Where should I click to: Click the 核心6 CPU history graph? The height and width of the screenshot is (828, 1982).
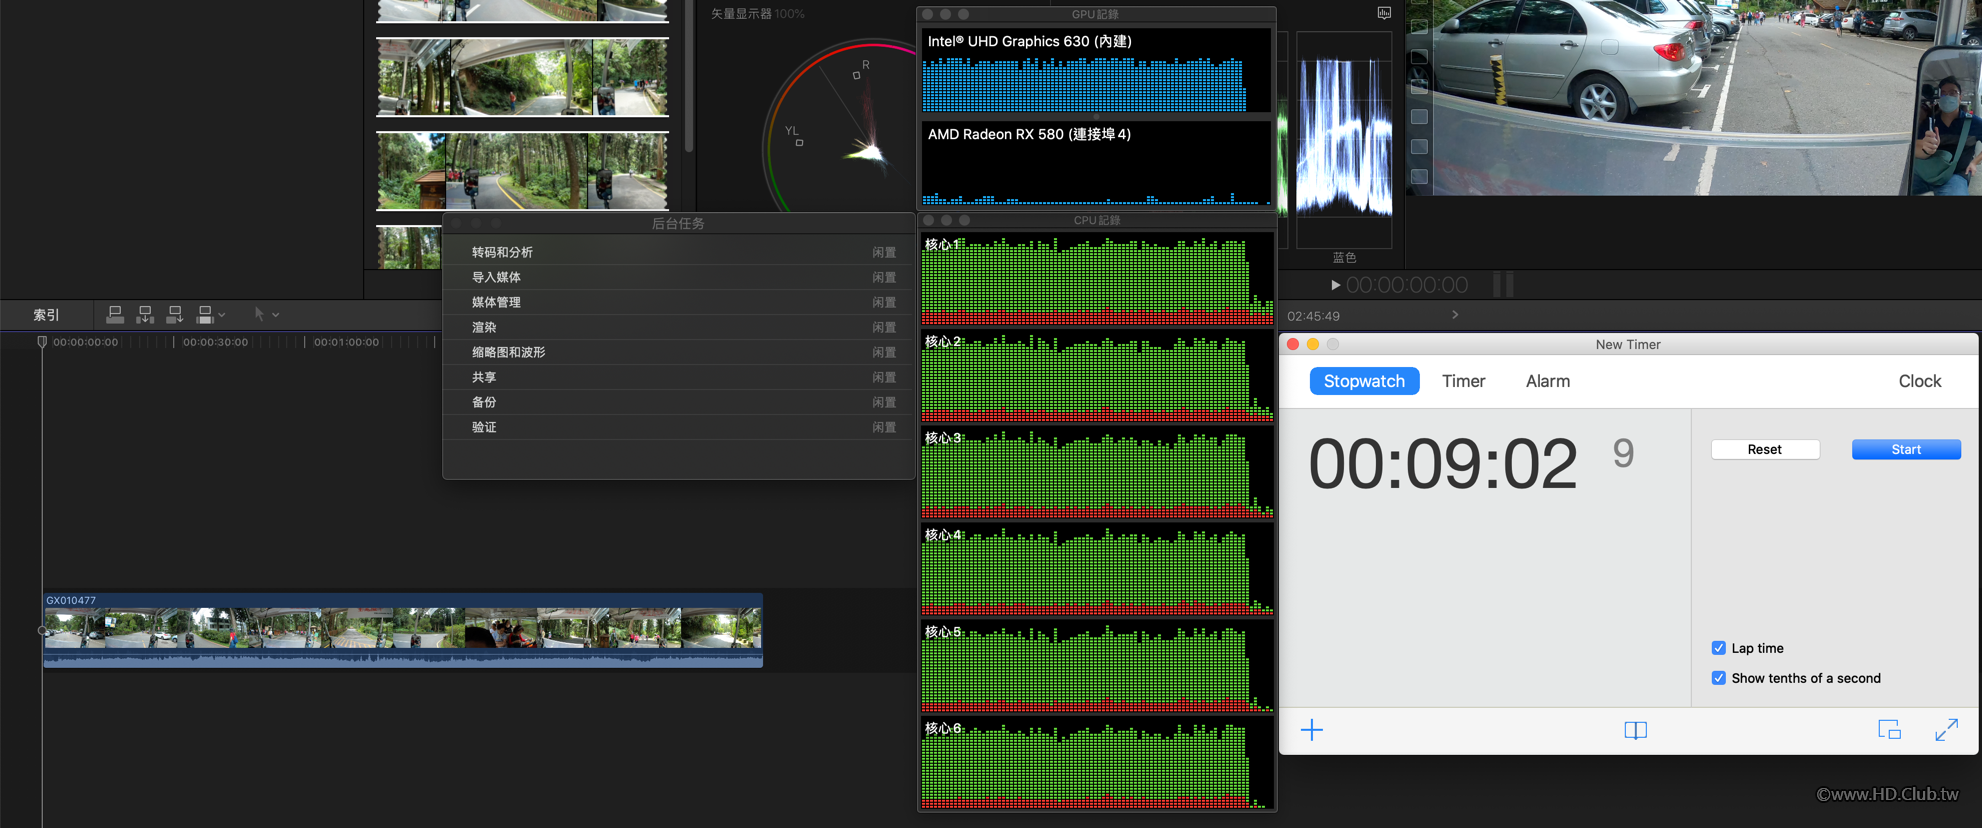1097,764
